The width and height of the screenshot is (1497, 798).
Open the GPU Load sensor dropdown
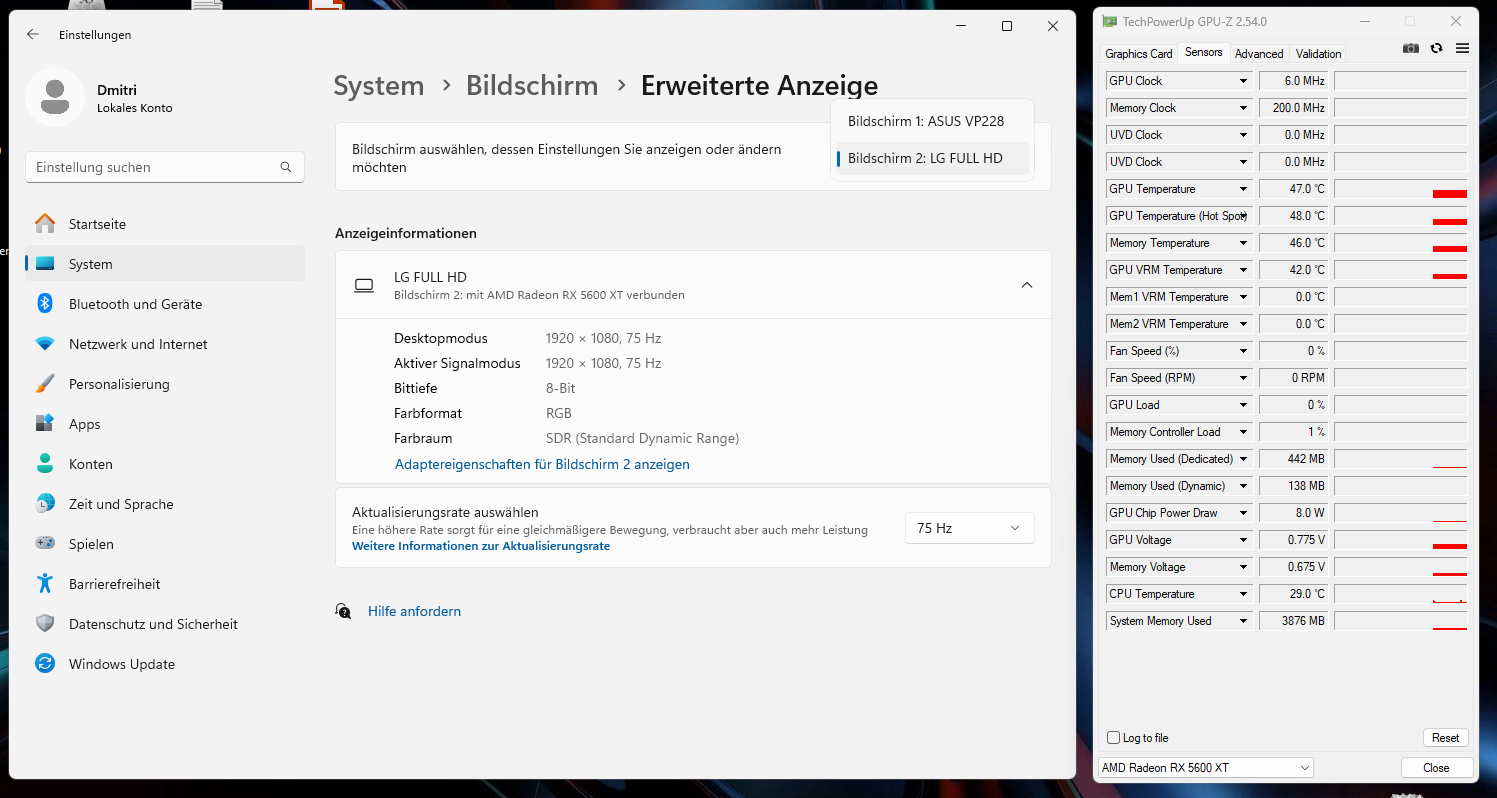(x=1244, y=405)
